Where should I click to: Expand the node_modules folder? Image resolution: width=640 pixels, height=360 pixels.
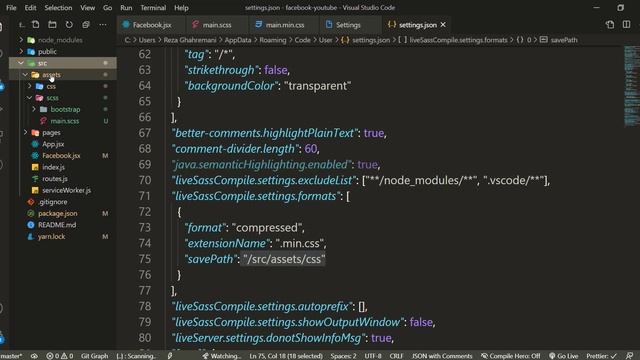coord(60,40)
